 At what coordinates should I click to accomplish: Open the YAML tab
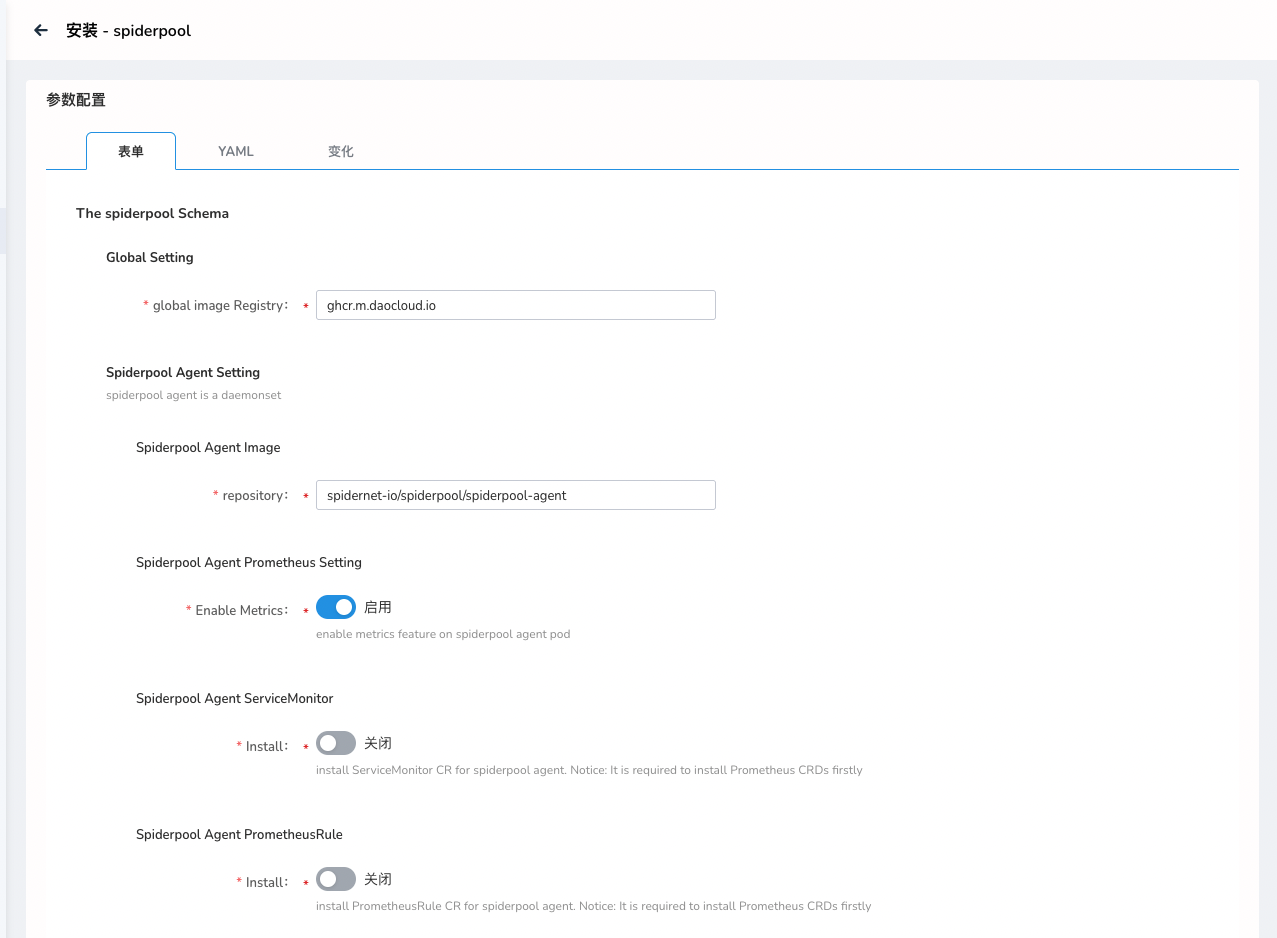236,151
